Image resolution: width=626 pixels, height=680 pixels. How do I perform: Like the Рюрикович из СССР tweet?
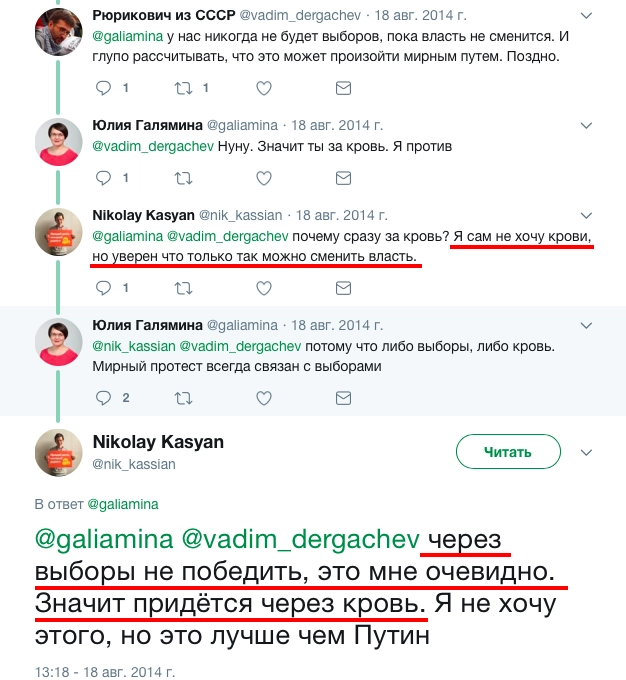coord(264,88)
